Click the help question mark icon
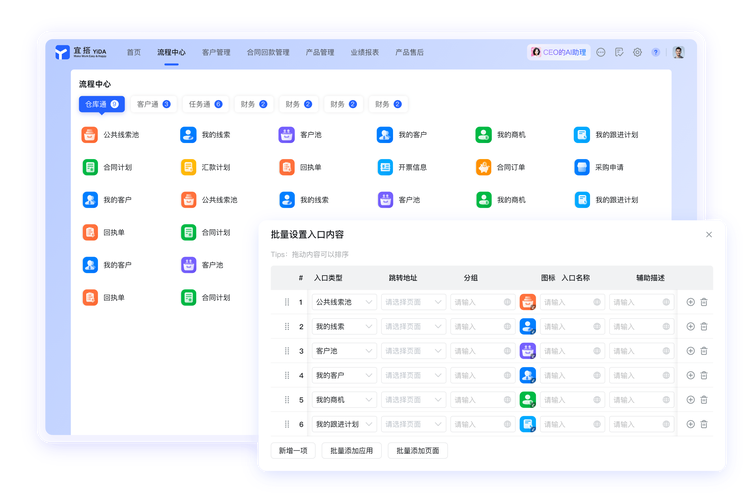Screen dimensions: 756x500 pyautogui.click(x=656, y=52)
